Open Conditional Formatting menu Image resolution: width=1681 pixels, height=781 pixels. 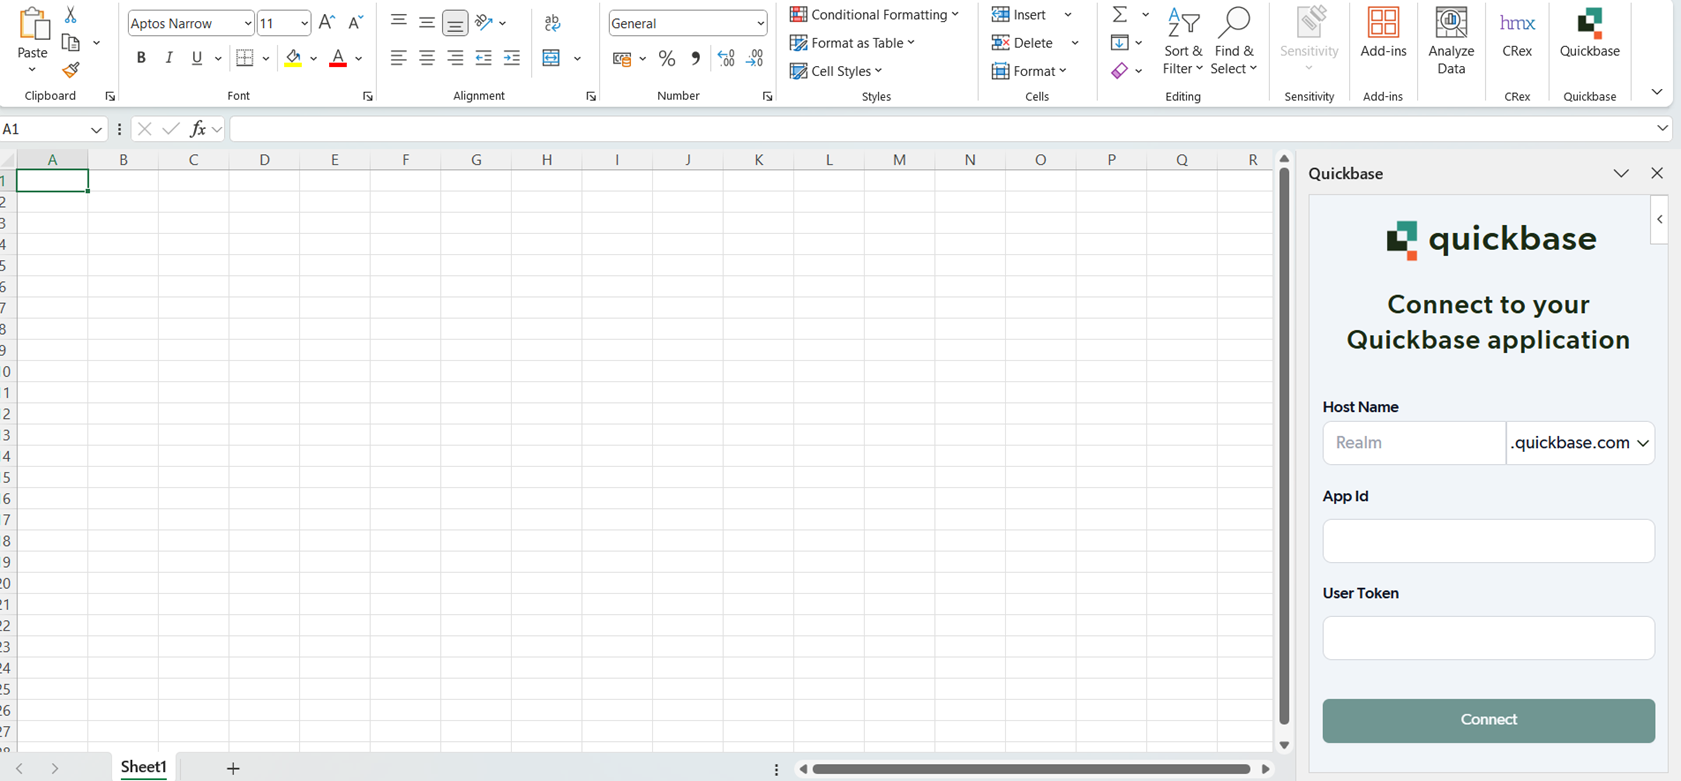[875, 15]
